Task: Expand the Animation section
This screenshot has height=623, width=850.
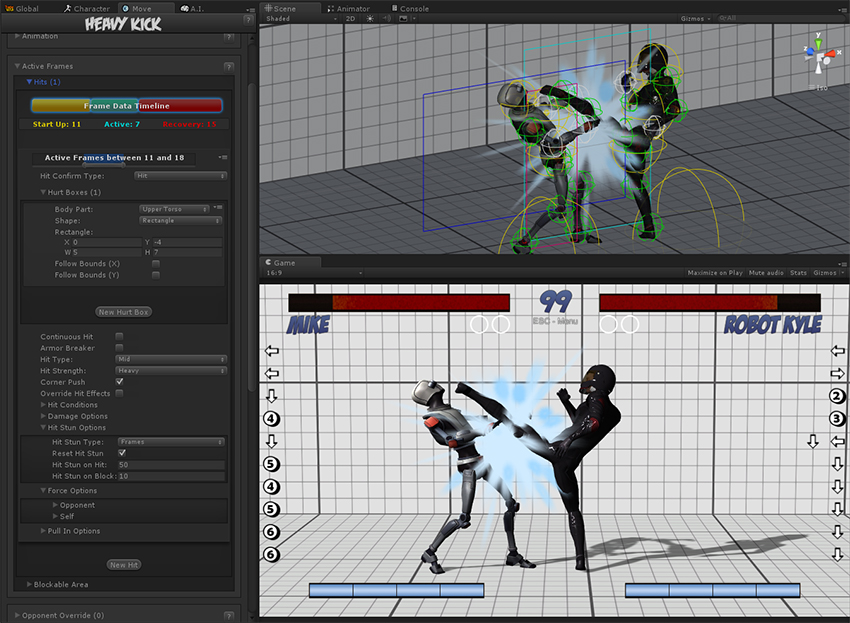Action: click(17, 36)
